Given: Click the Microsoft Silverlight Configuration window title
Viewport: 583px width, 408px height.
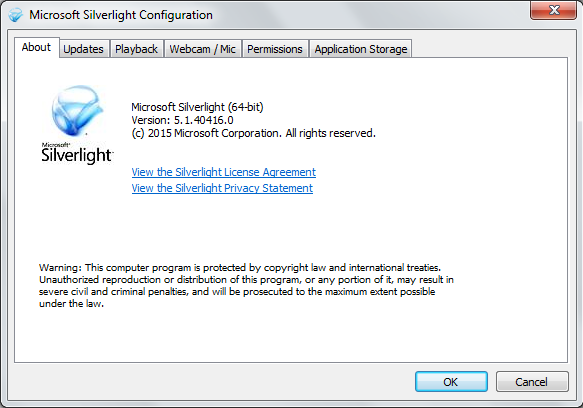Looking at the screenshot, I should point(121,15).
